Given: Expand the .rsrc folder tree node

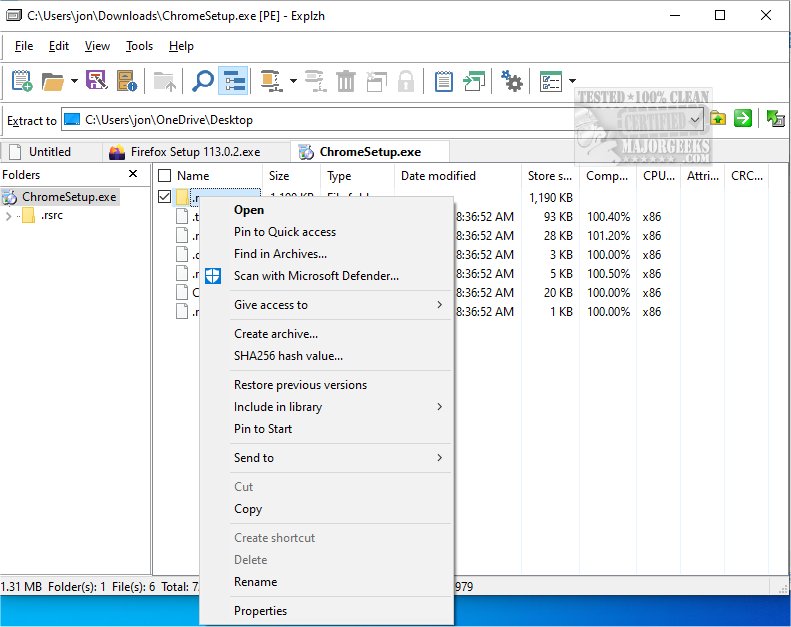Looking at the screenshot, I should pyautogui.click(x=9, y=216).
